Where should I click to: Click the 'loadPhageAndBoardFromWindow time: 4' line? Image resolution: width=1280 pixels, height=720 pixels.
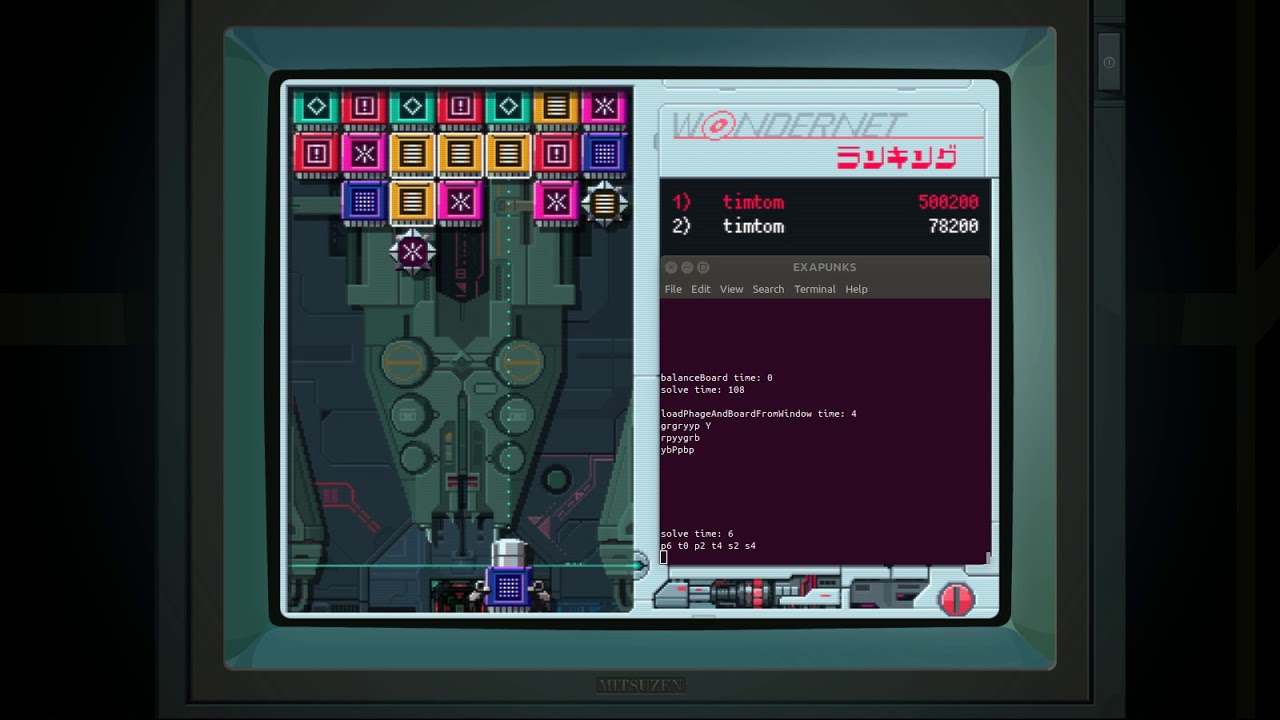click(x=759, y=414)
